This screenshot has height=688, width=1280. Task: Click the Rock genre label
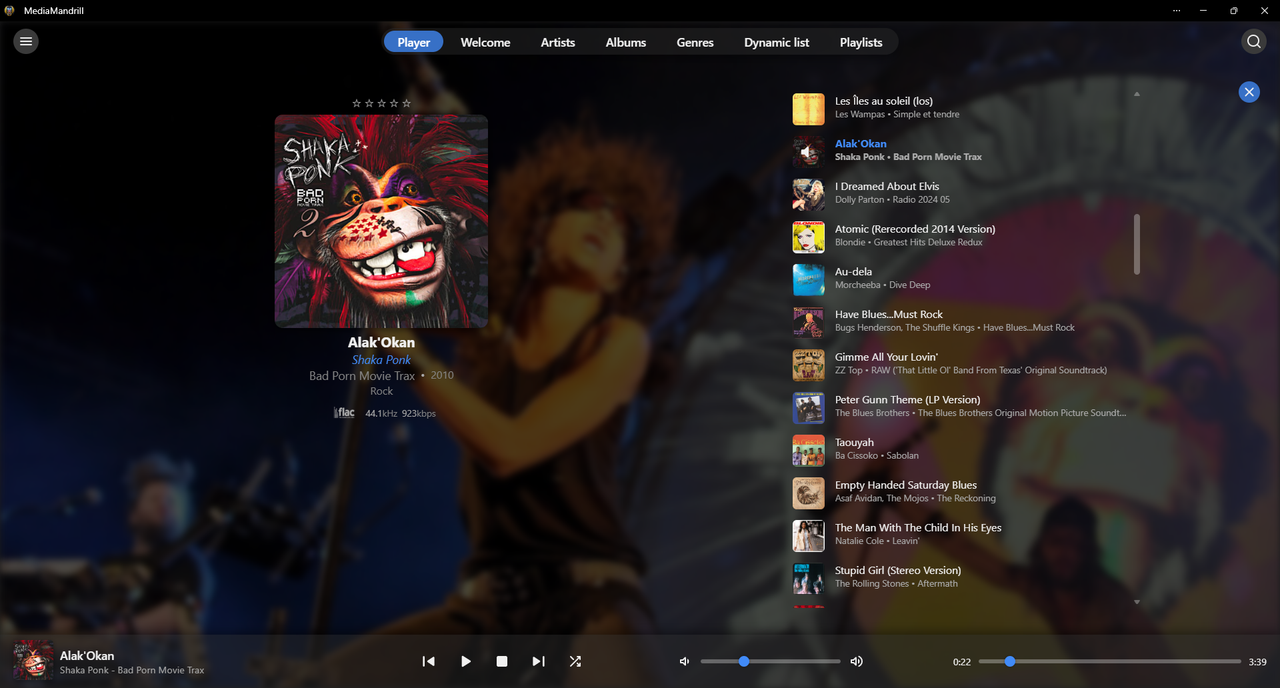[x=381, y=391]
